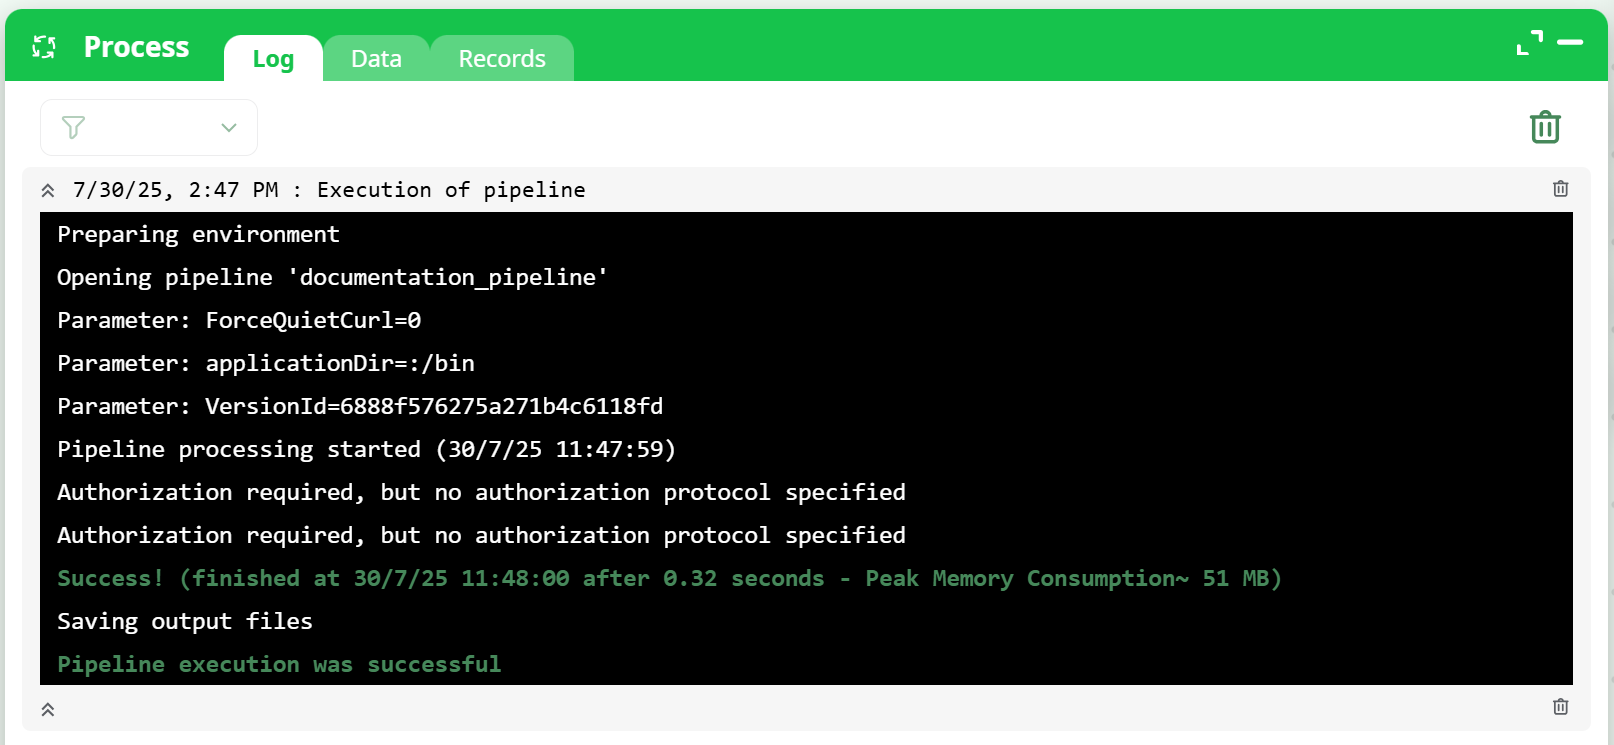This screenshot has width=1614, height=745.
Task: Open the Data tab
Action: 376,59
